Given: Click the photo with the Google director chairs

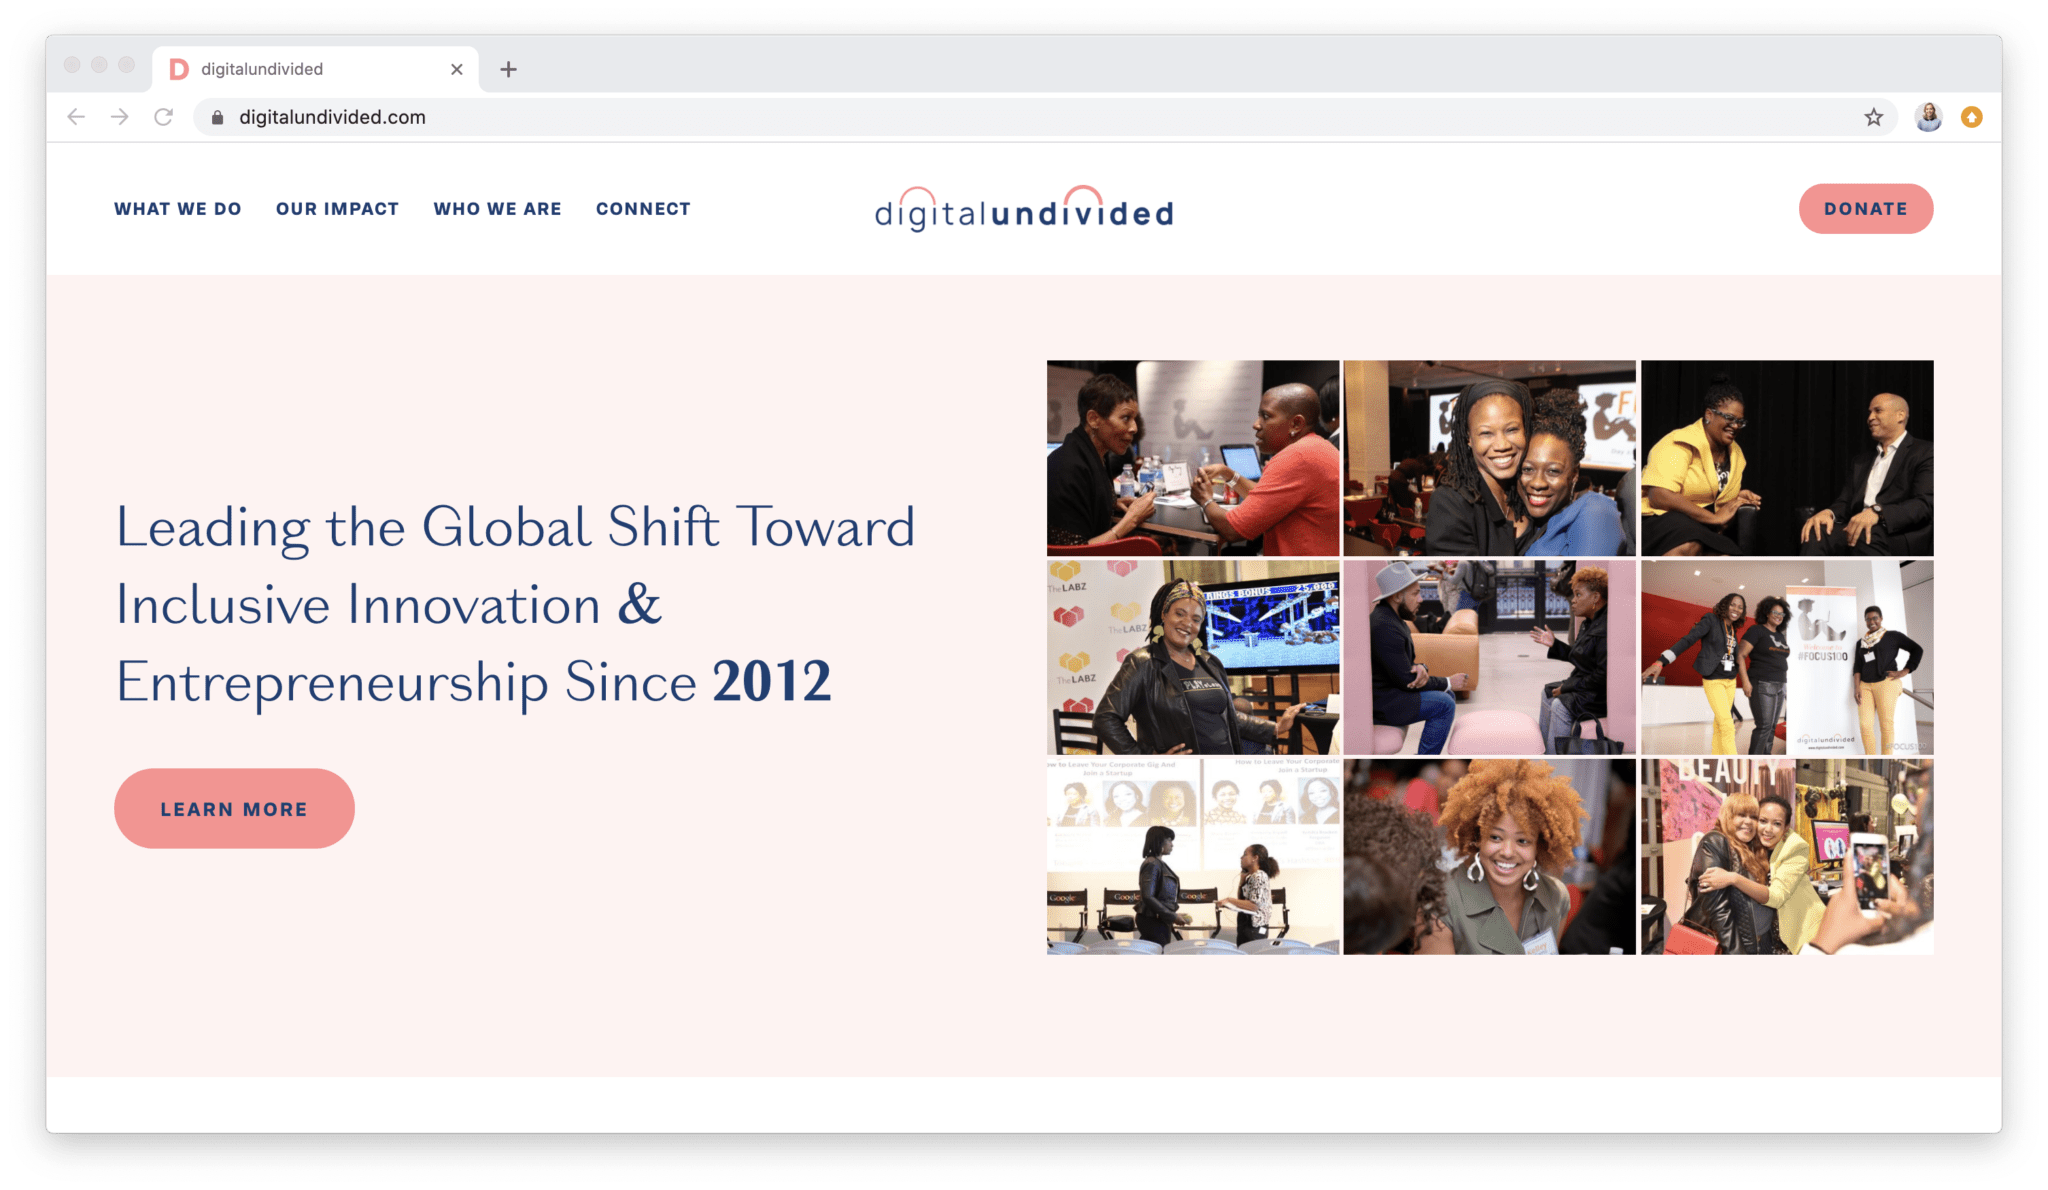Looking at the screenshot, I should pos(1192,855).
